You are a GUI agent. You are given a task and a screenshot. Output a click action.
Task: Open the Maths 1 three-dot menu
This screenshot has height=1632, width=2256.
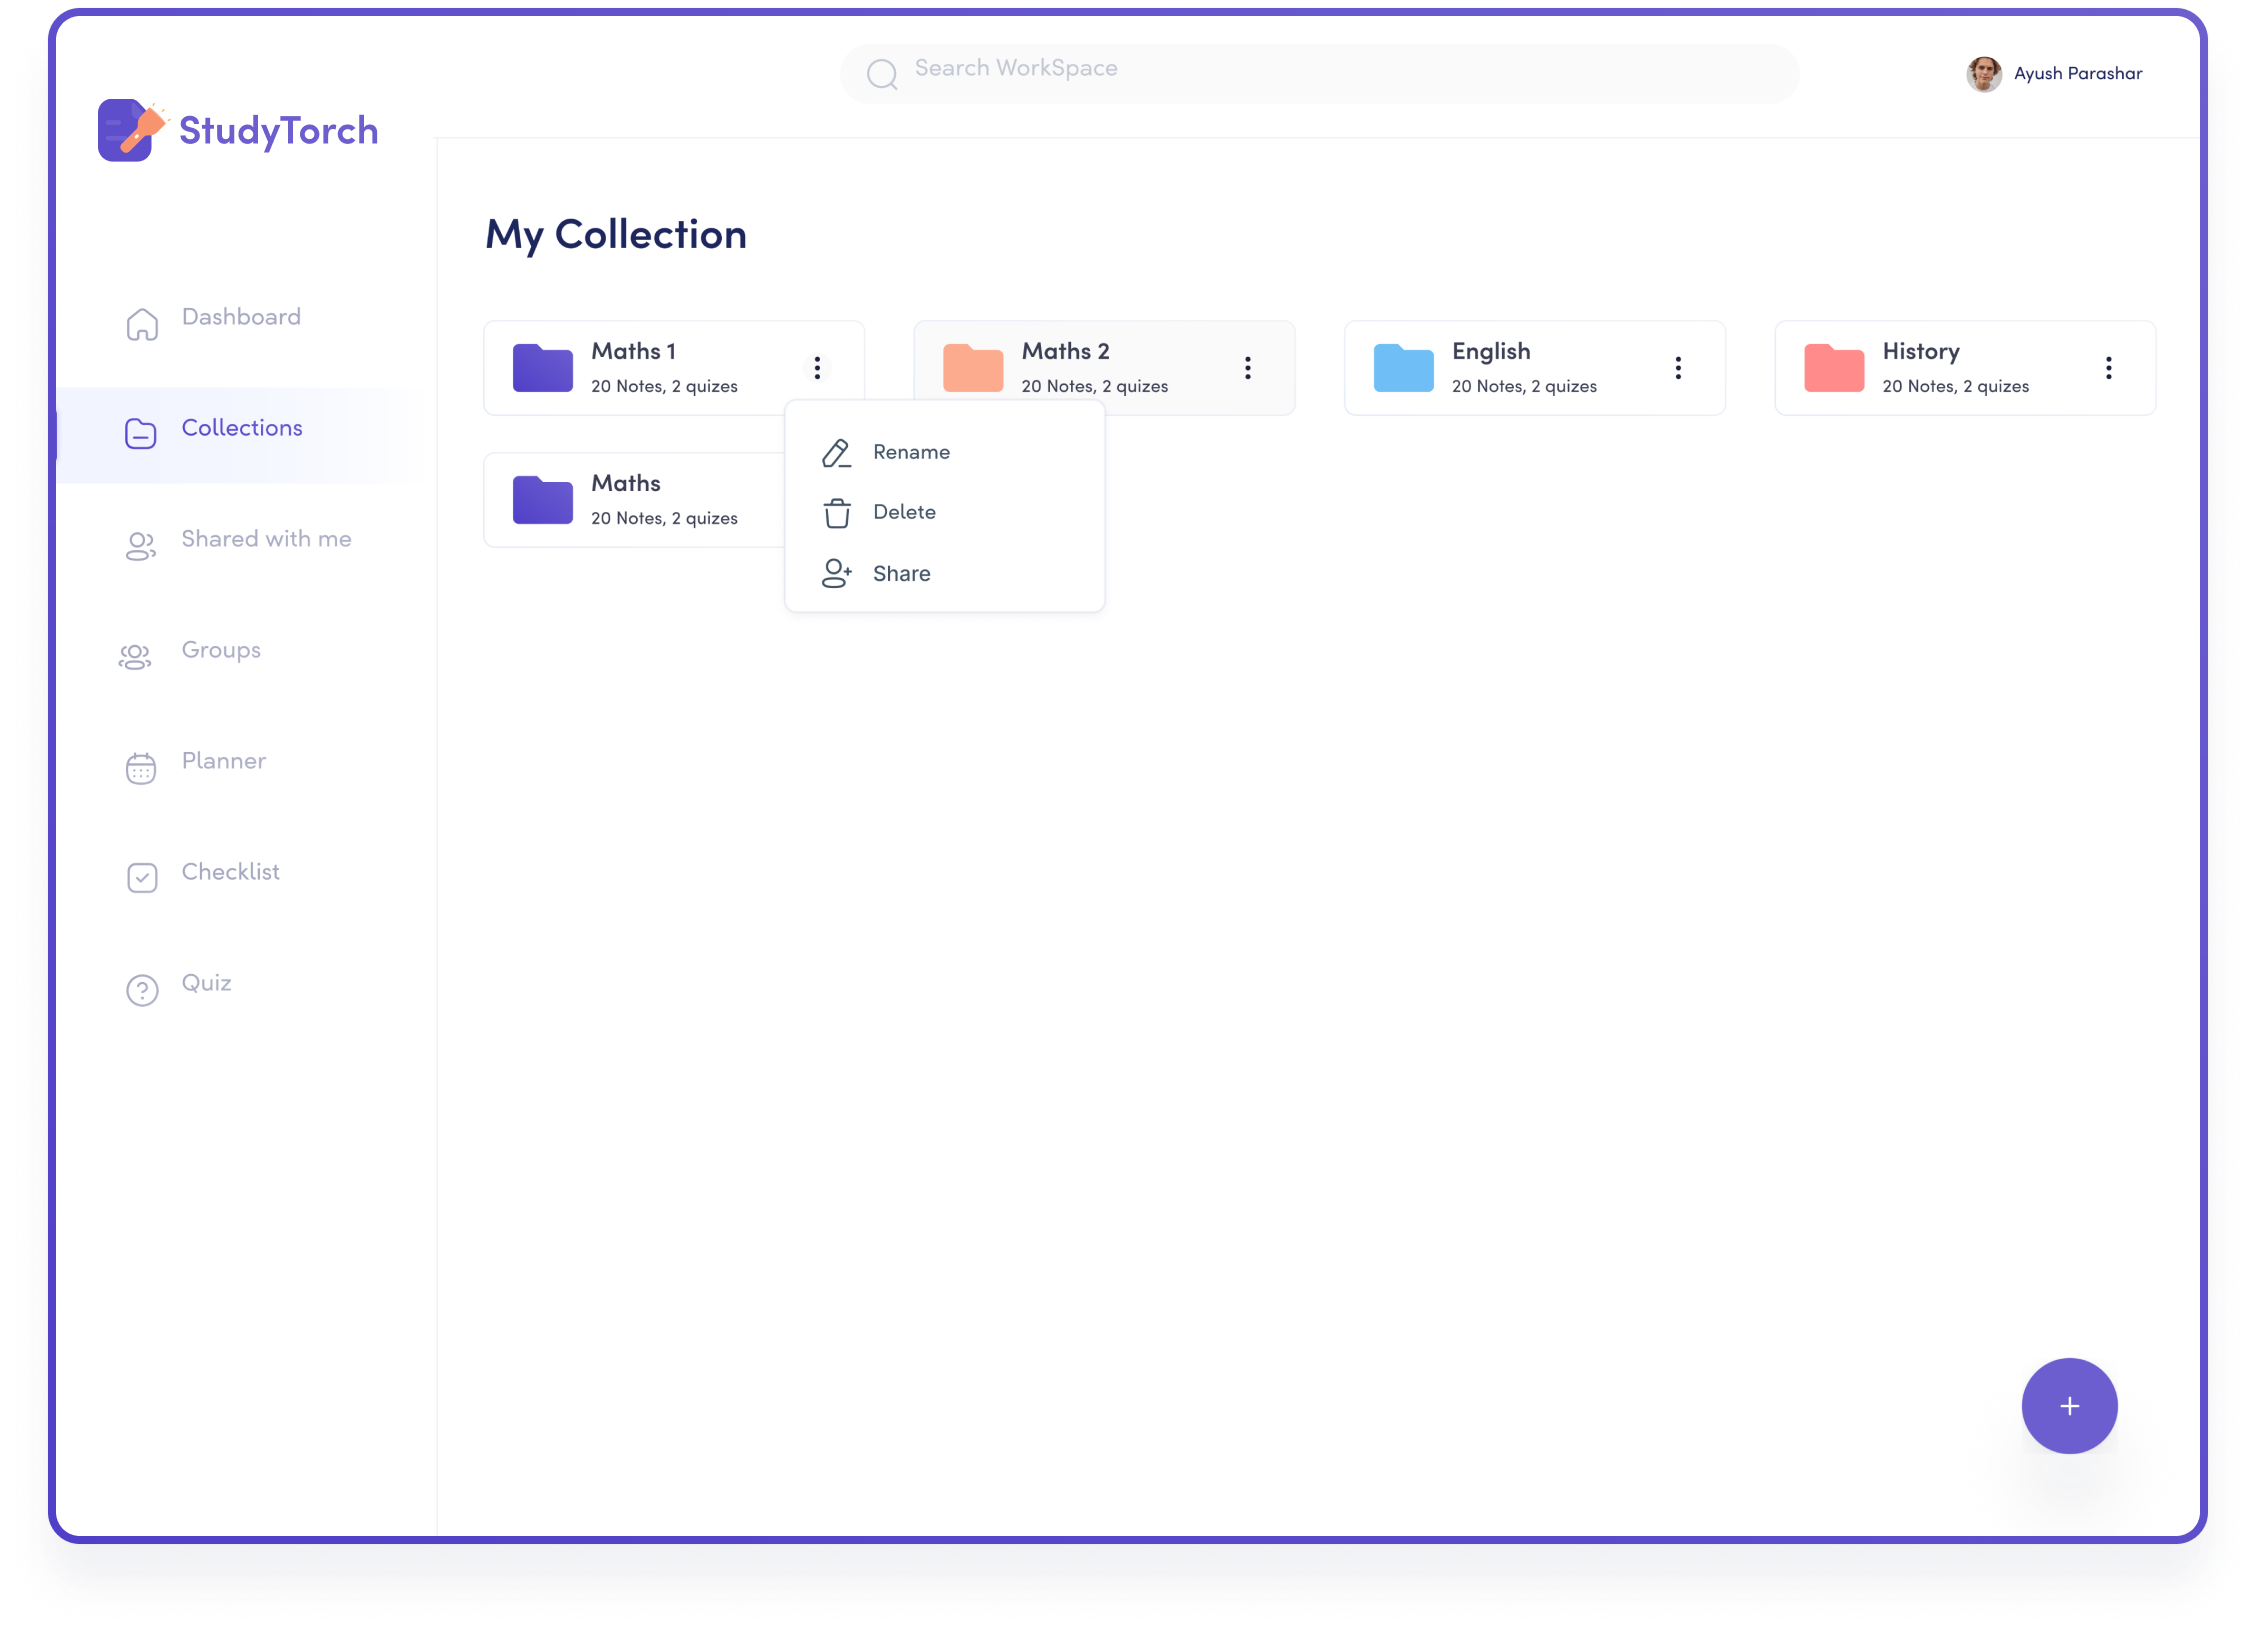coord(817,368)
